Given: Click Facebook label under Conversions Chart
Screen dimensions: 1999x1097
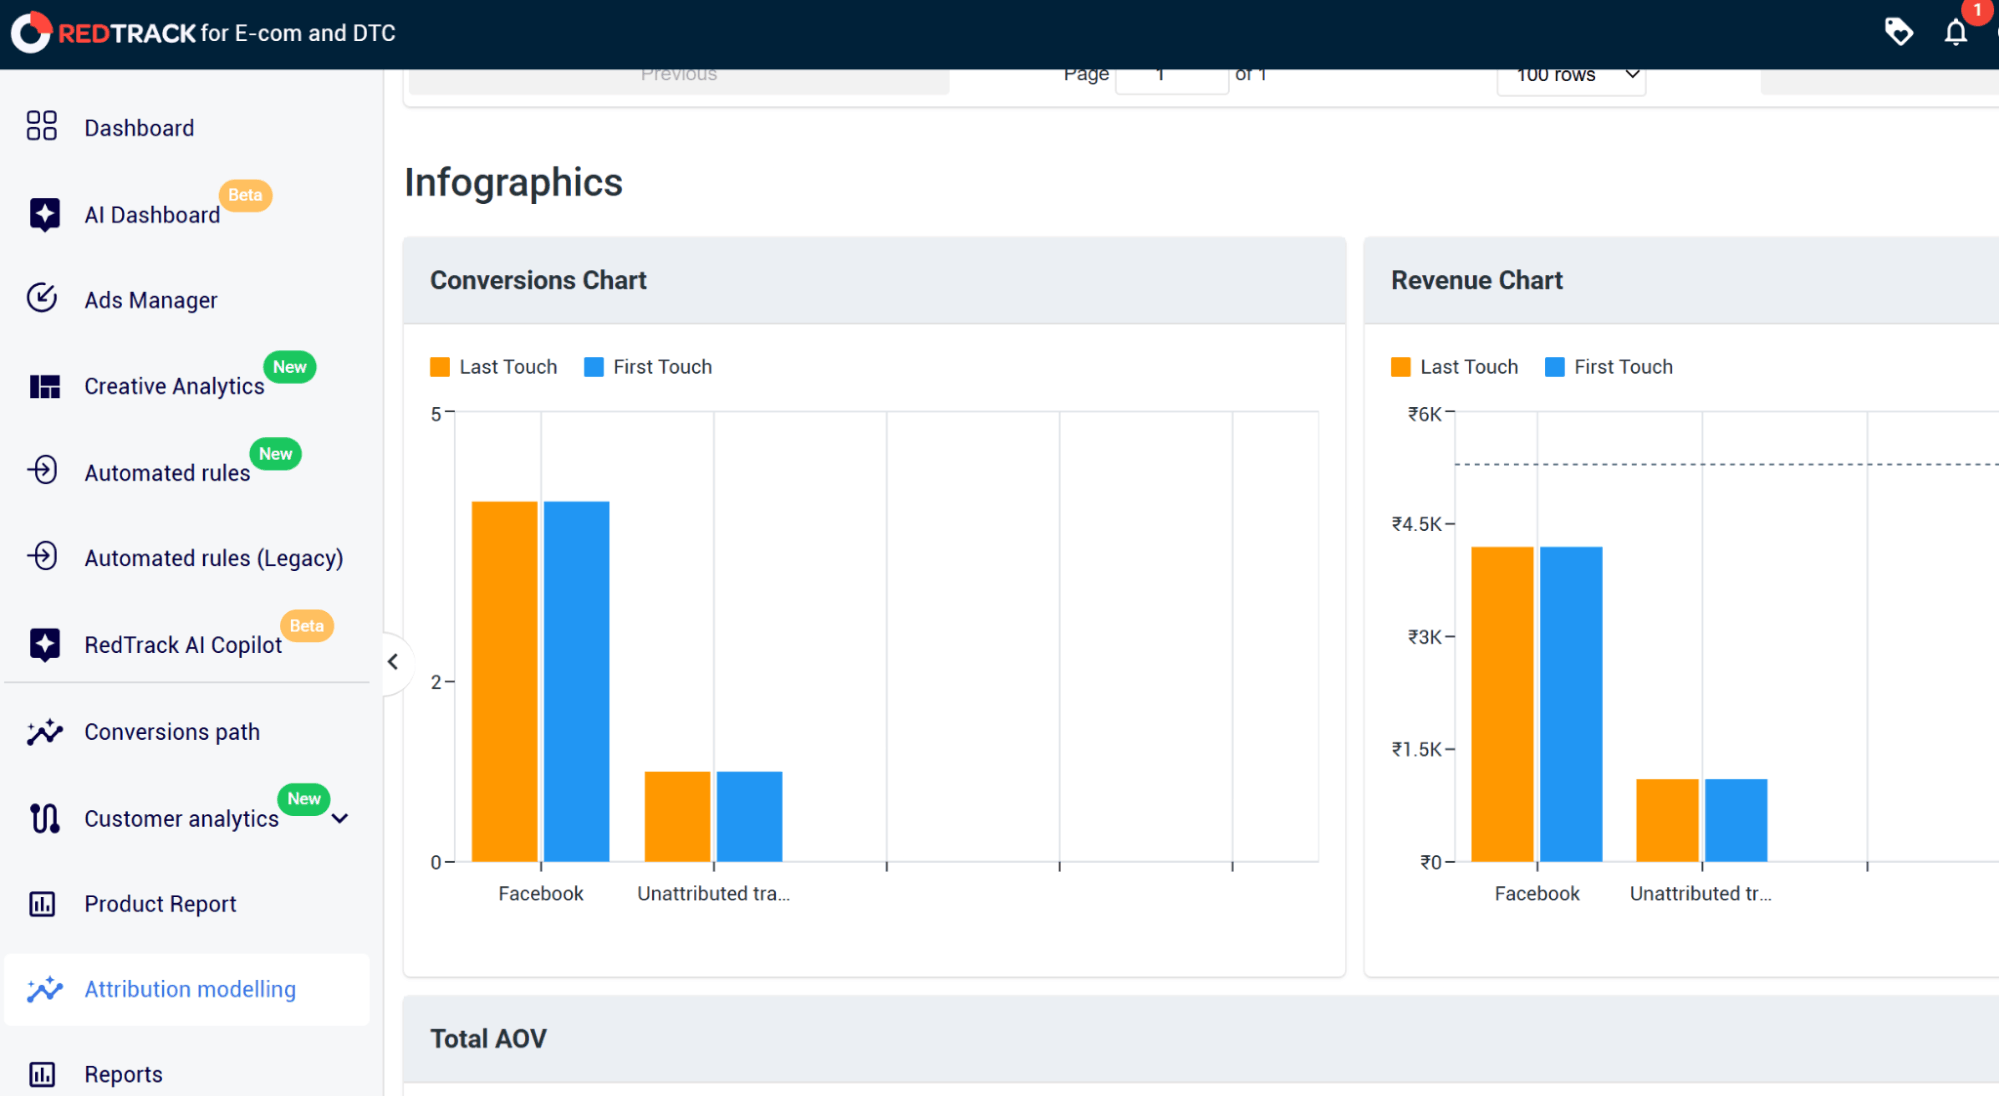Looking at the screenshot, I should 540,893.
